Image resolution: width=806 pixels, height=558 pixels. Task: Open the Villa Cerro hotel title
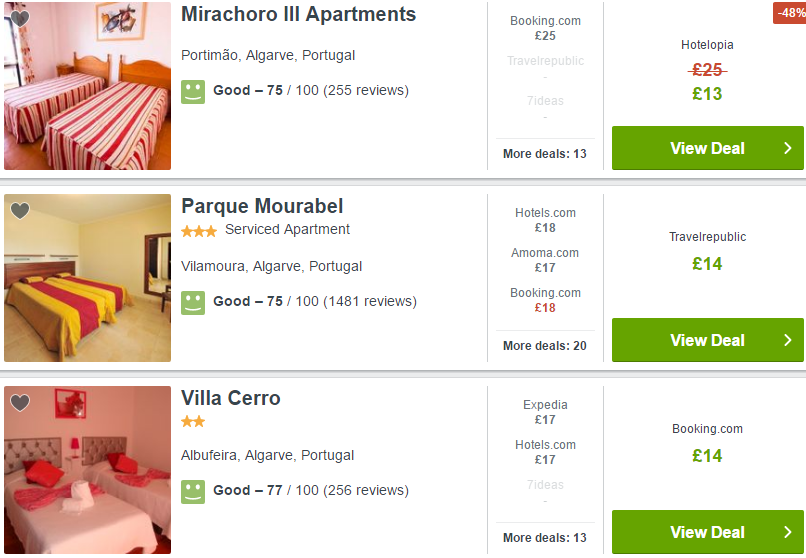pos(230,398)
